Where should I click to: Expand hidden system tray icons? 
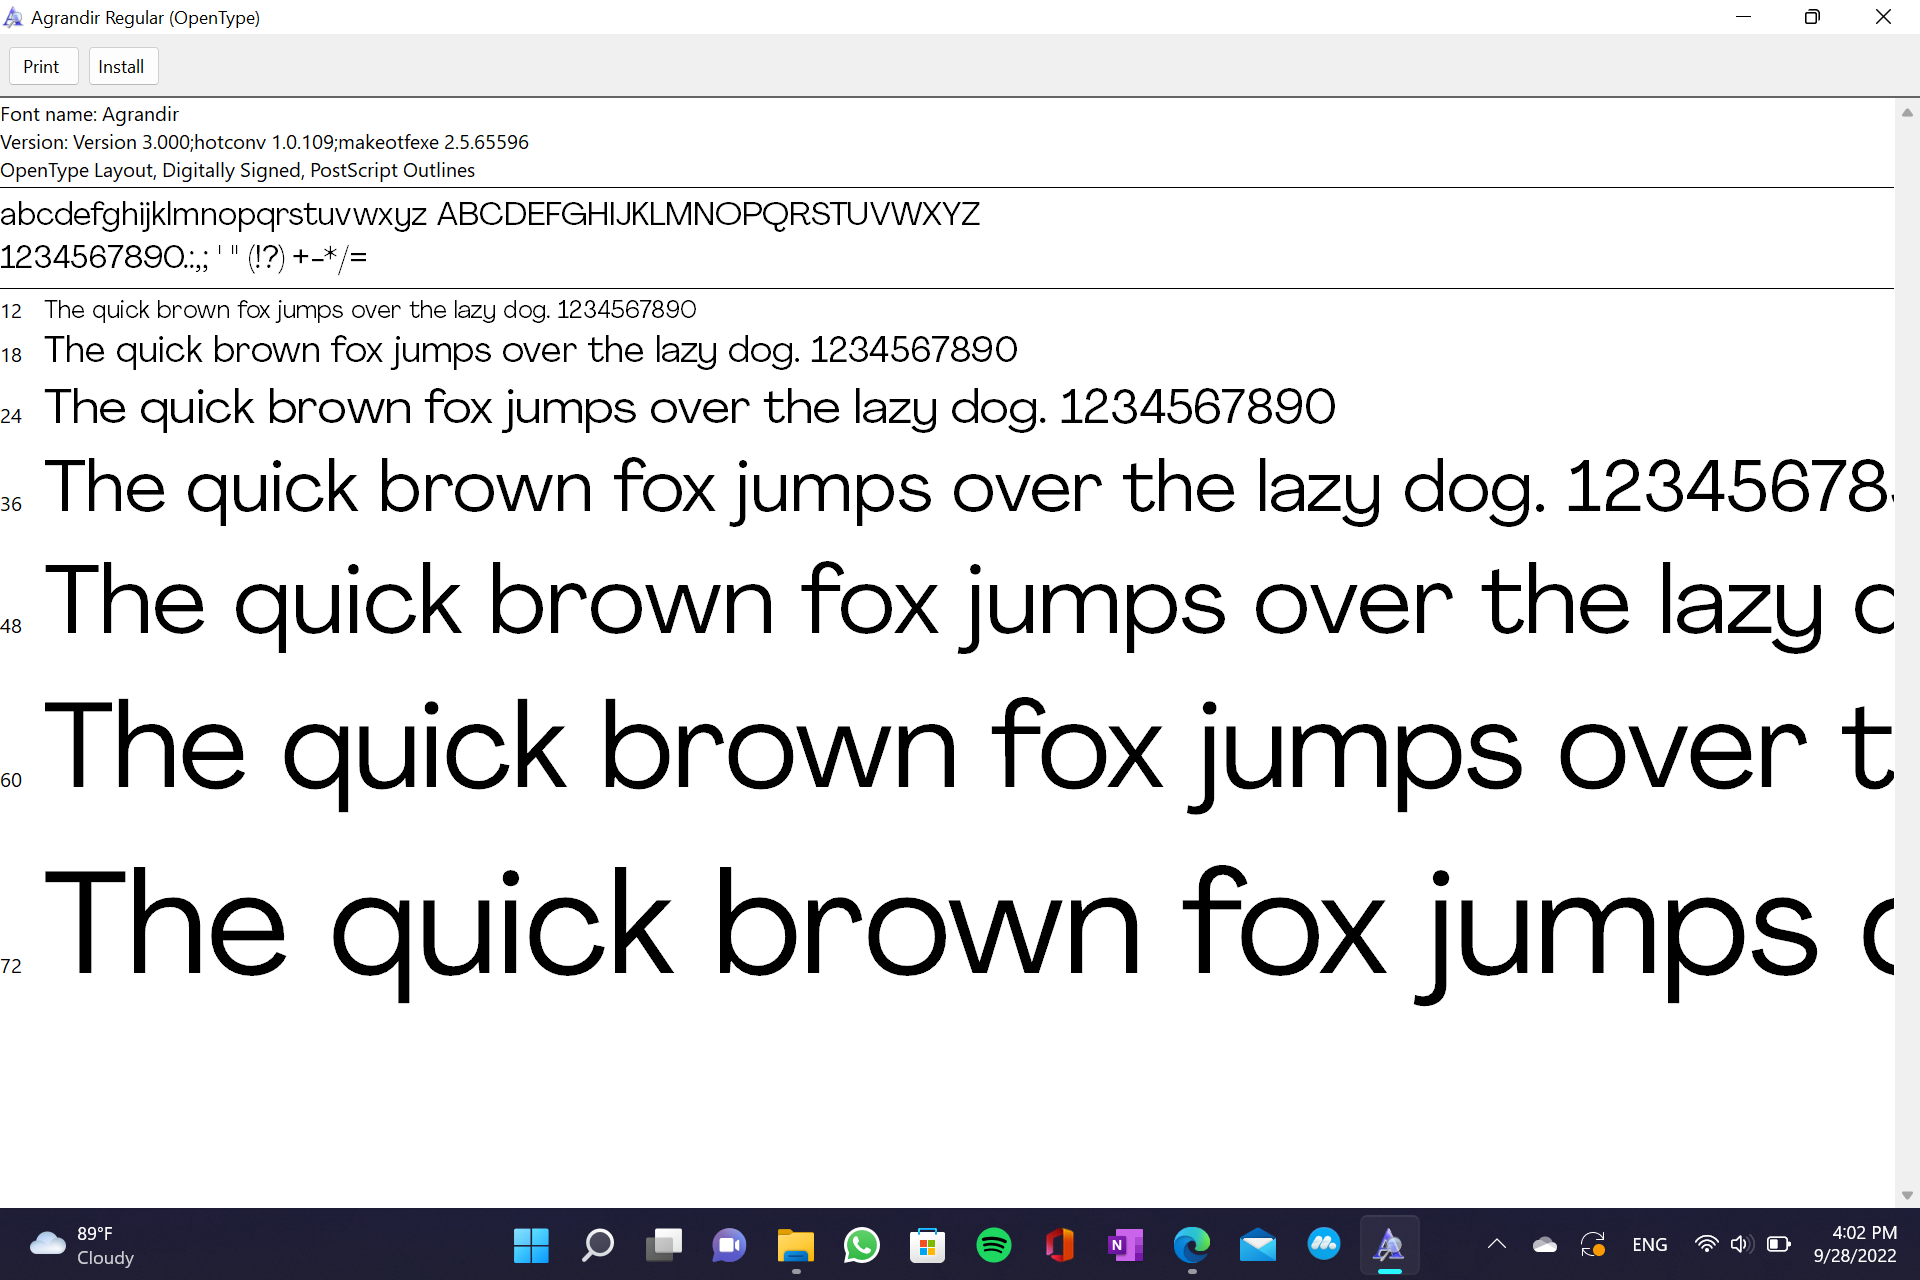[x=1497, y=1245]
